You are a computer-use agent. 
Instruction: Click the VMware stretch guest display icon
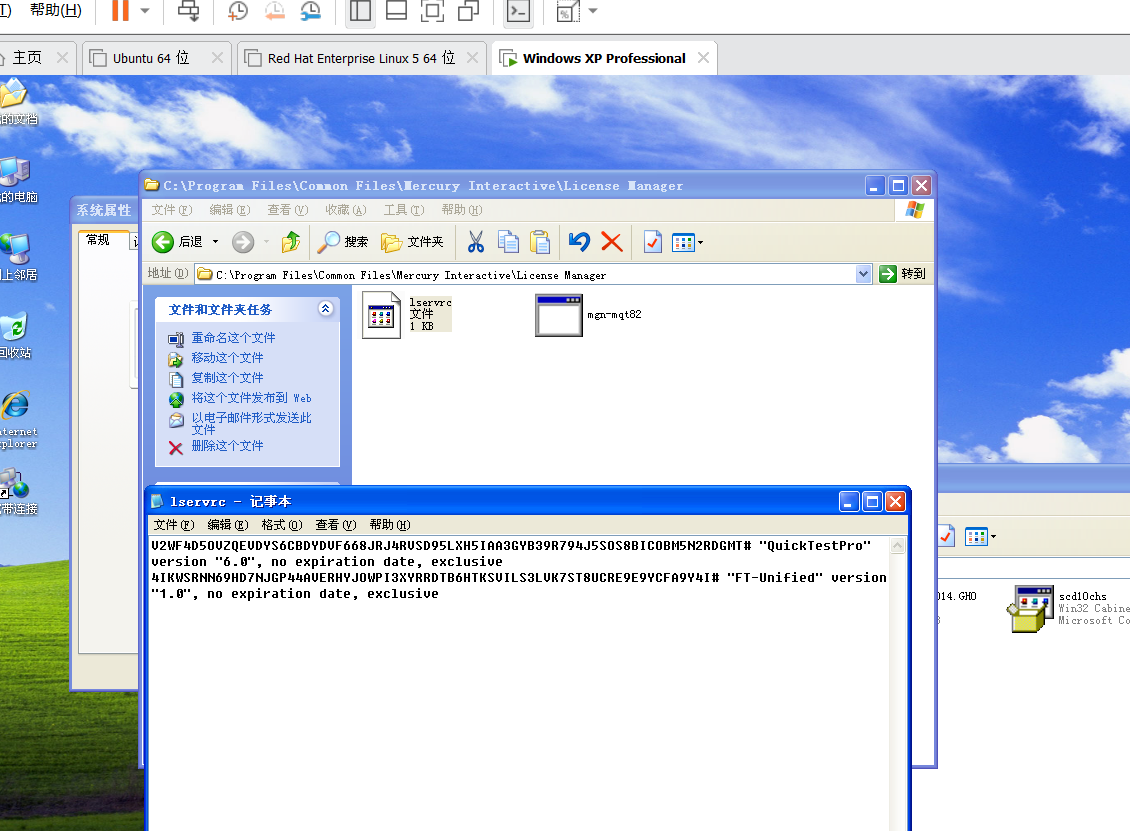click(x=568, y=11)
